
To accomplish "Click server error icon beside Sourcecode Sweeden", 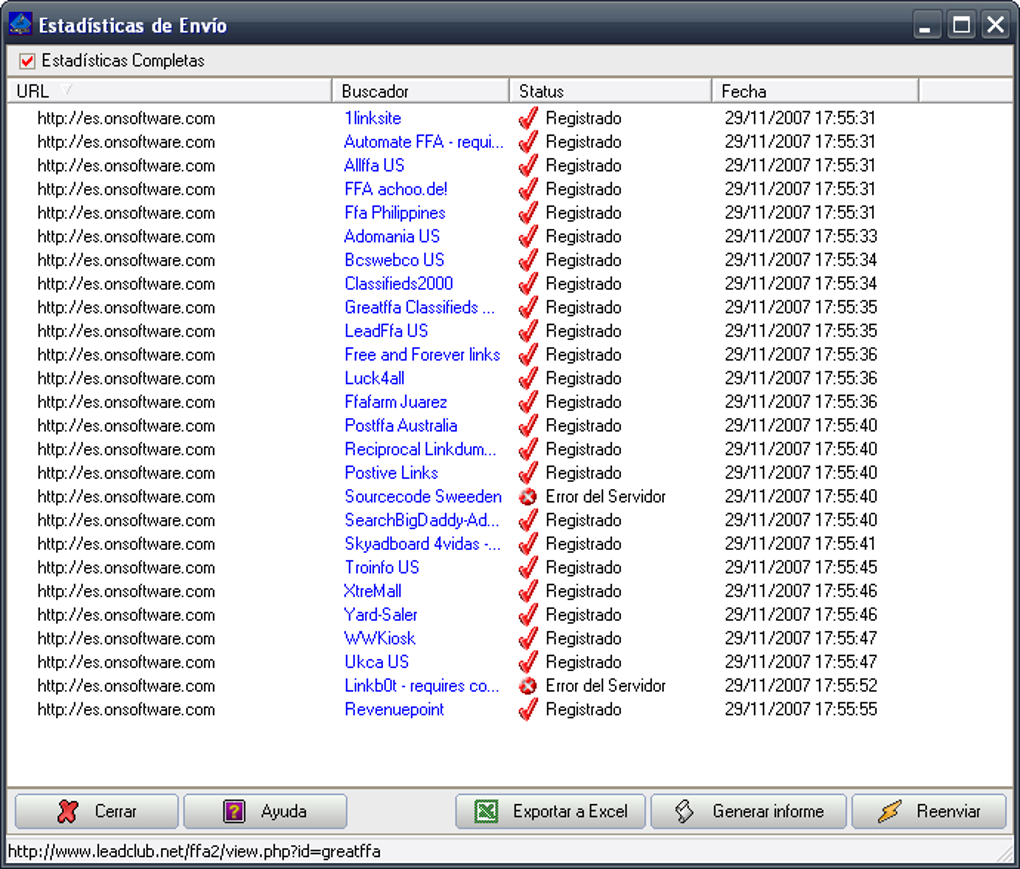I will [x=527, y=496].
